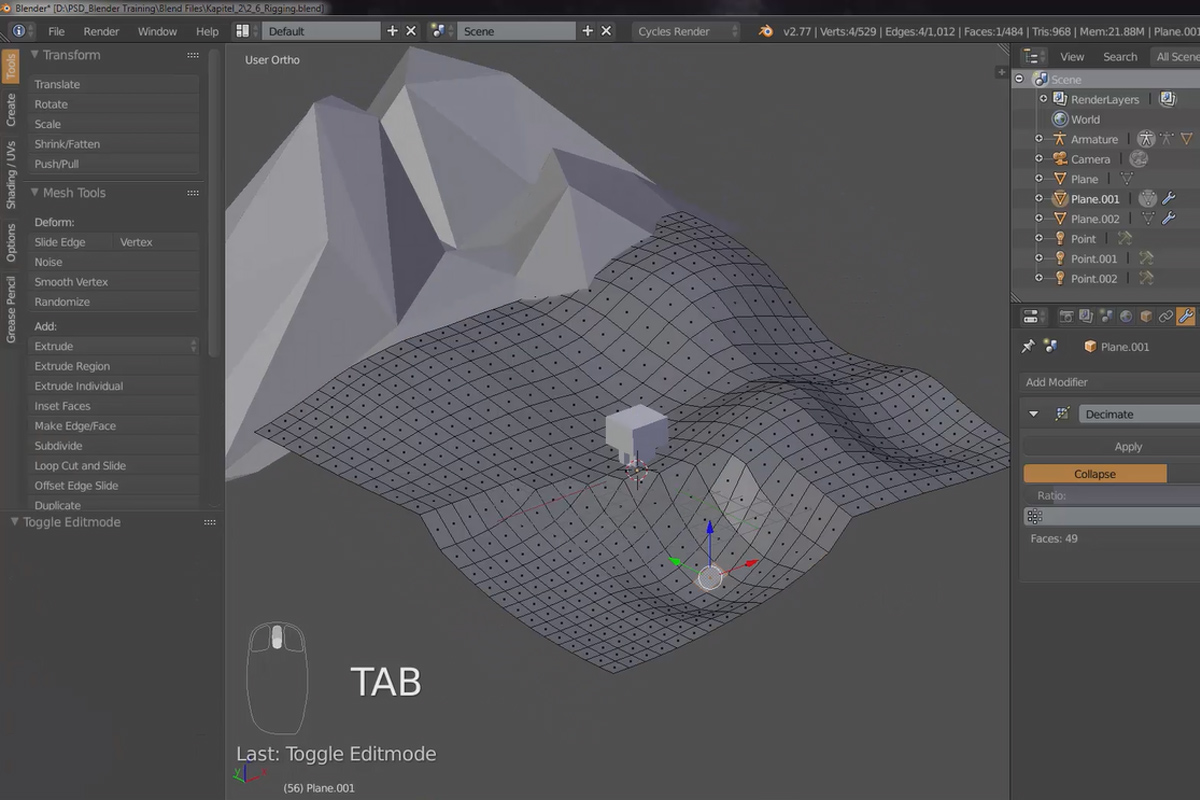Collapse the Scene tree in outliner

point(1020,79)
